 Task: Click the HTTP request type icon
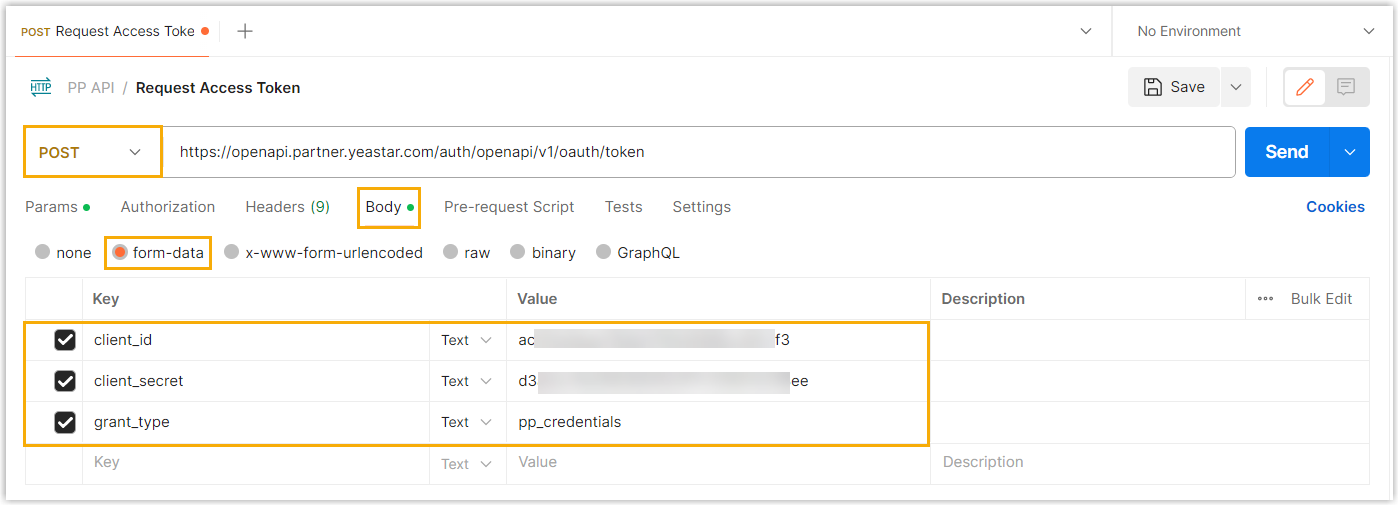(x=41, y=87)
